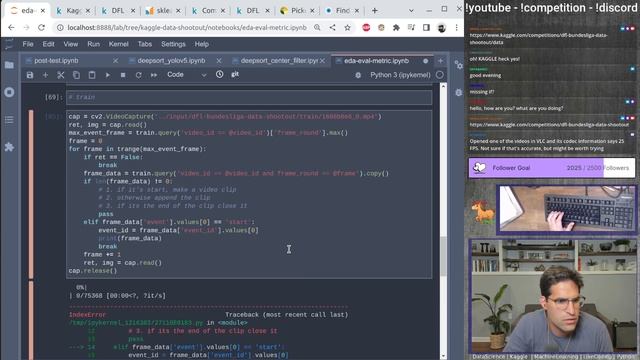
Task: Open the Edit menu
Action: 48,44
